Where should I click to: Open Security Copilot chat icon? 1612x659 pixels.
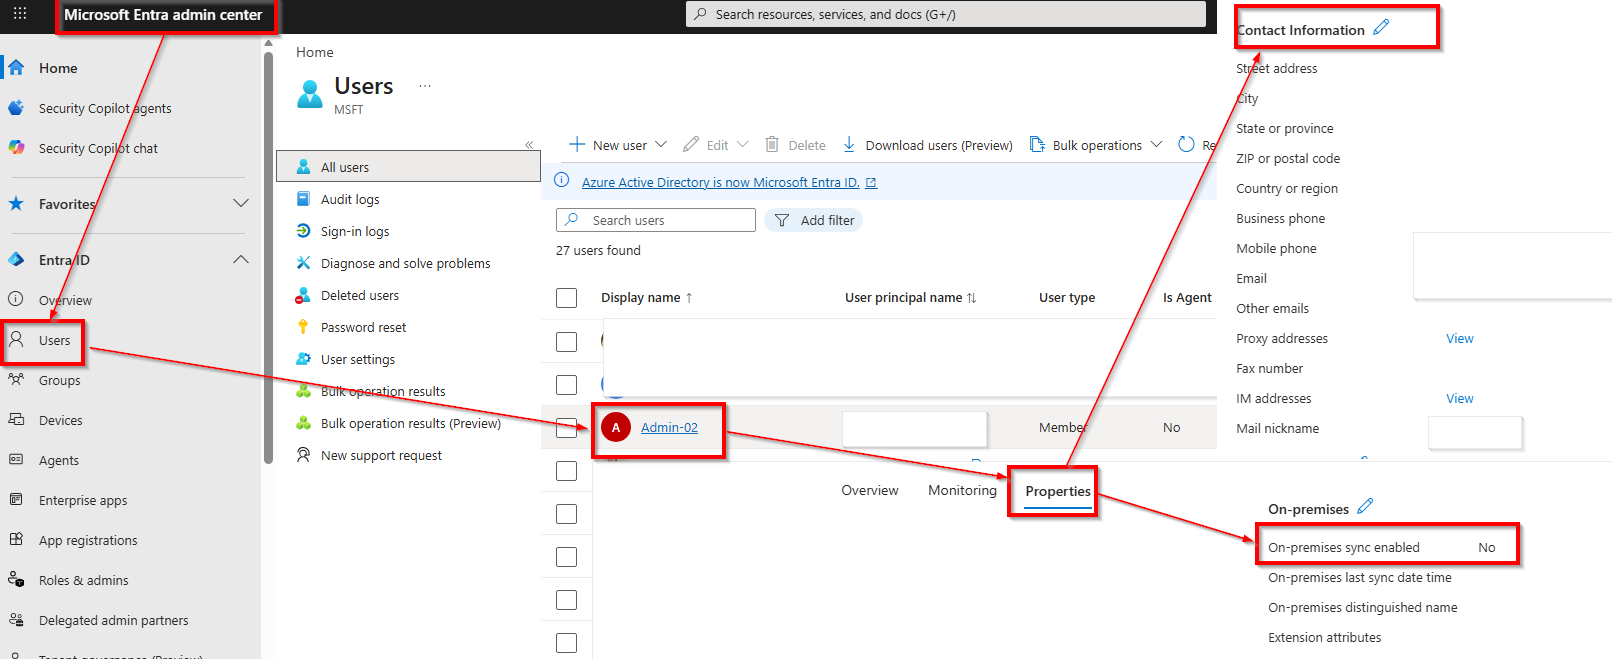(x=17, y=148)
